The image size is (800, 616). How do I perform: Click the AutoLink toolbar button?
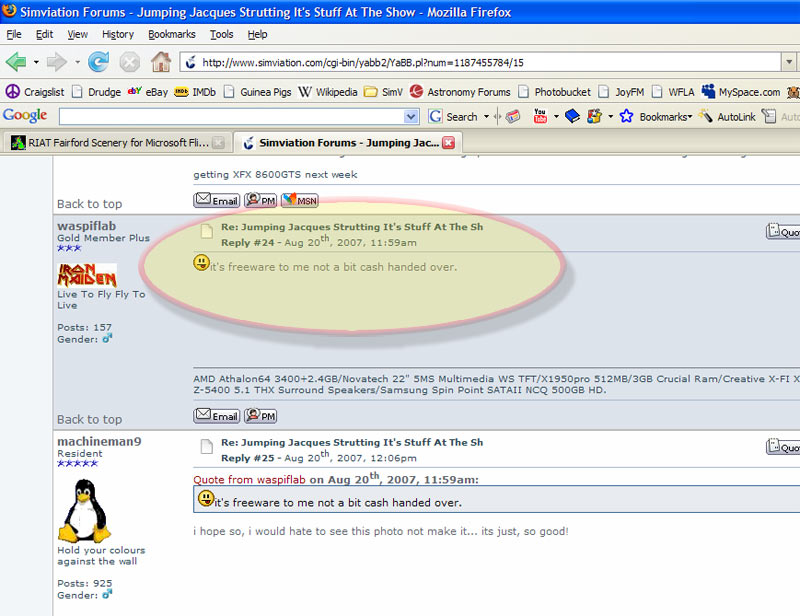[x=728, y=117]
